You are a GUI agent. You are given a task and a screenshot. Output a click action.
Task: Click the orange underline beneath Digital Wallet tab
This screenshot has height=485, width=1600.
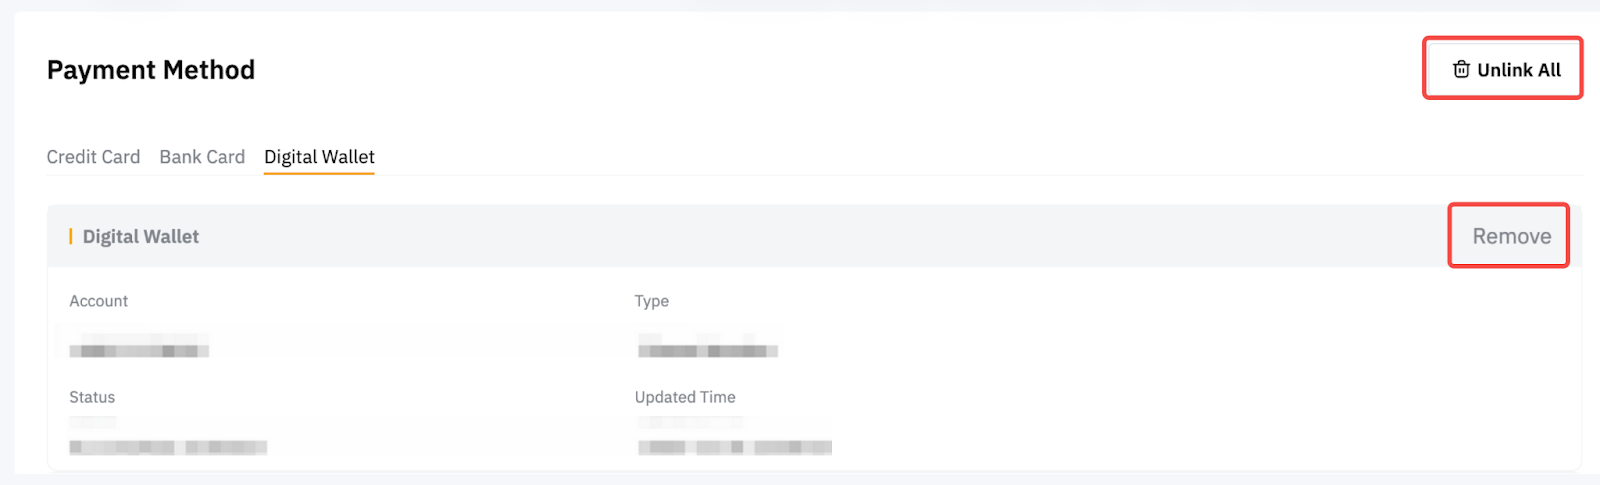click(319, 173)
